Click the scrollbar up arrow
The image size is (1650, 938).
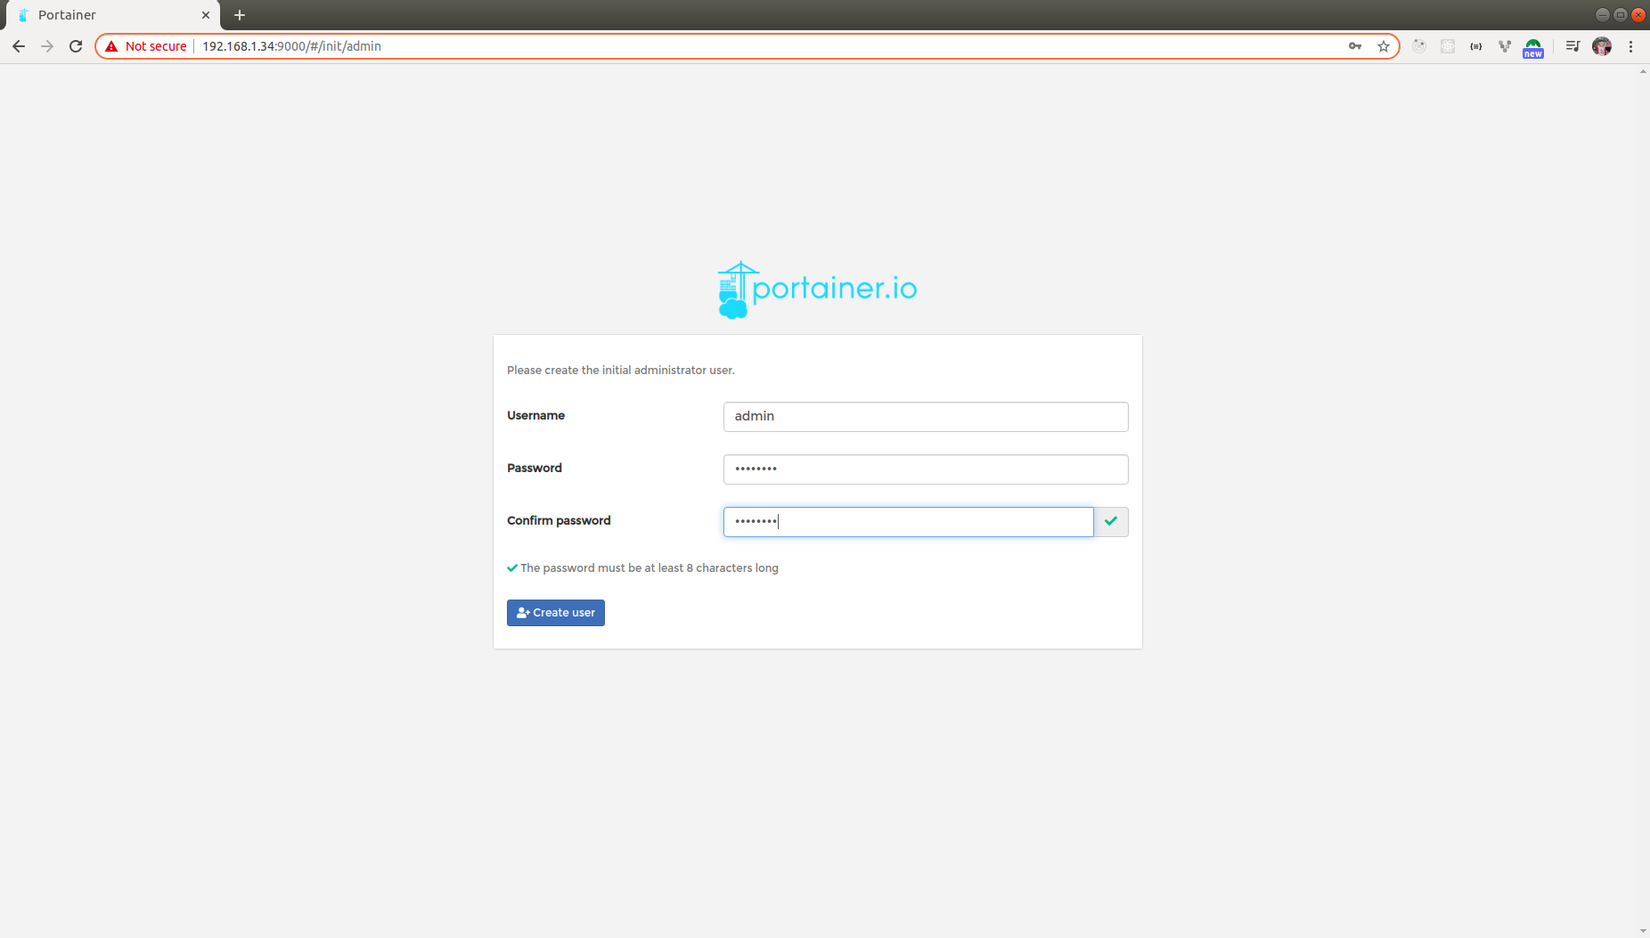click(1643, 72)
